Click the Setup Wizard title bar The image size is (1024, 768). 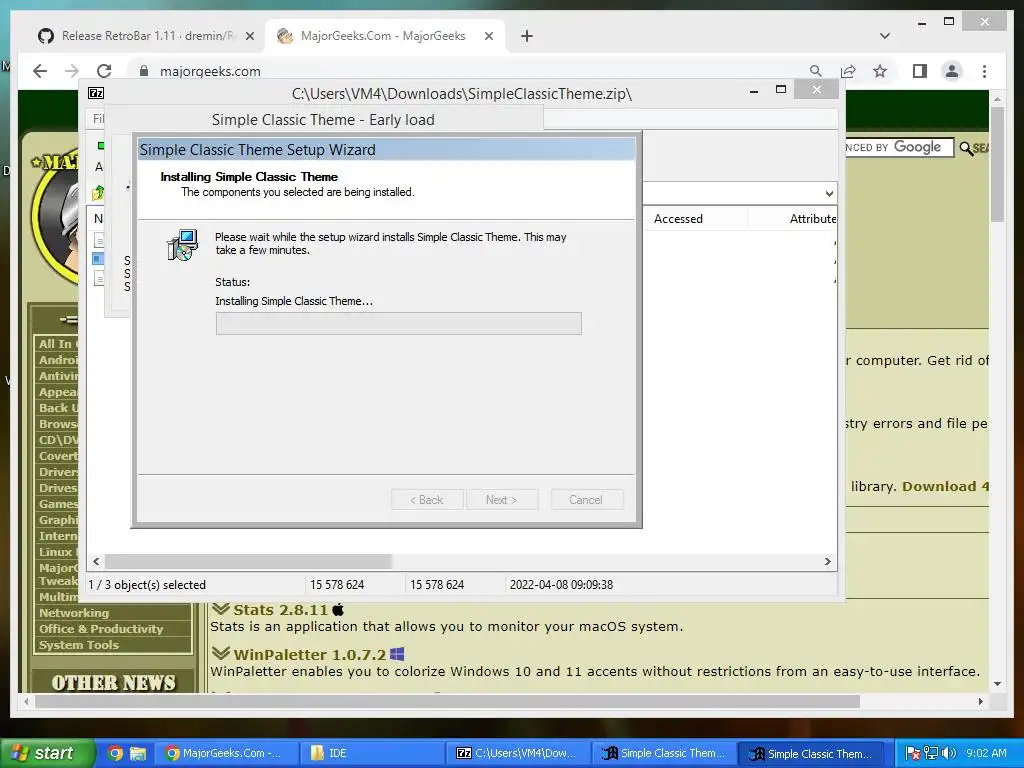tap(387, 150)
